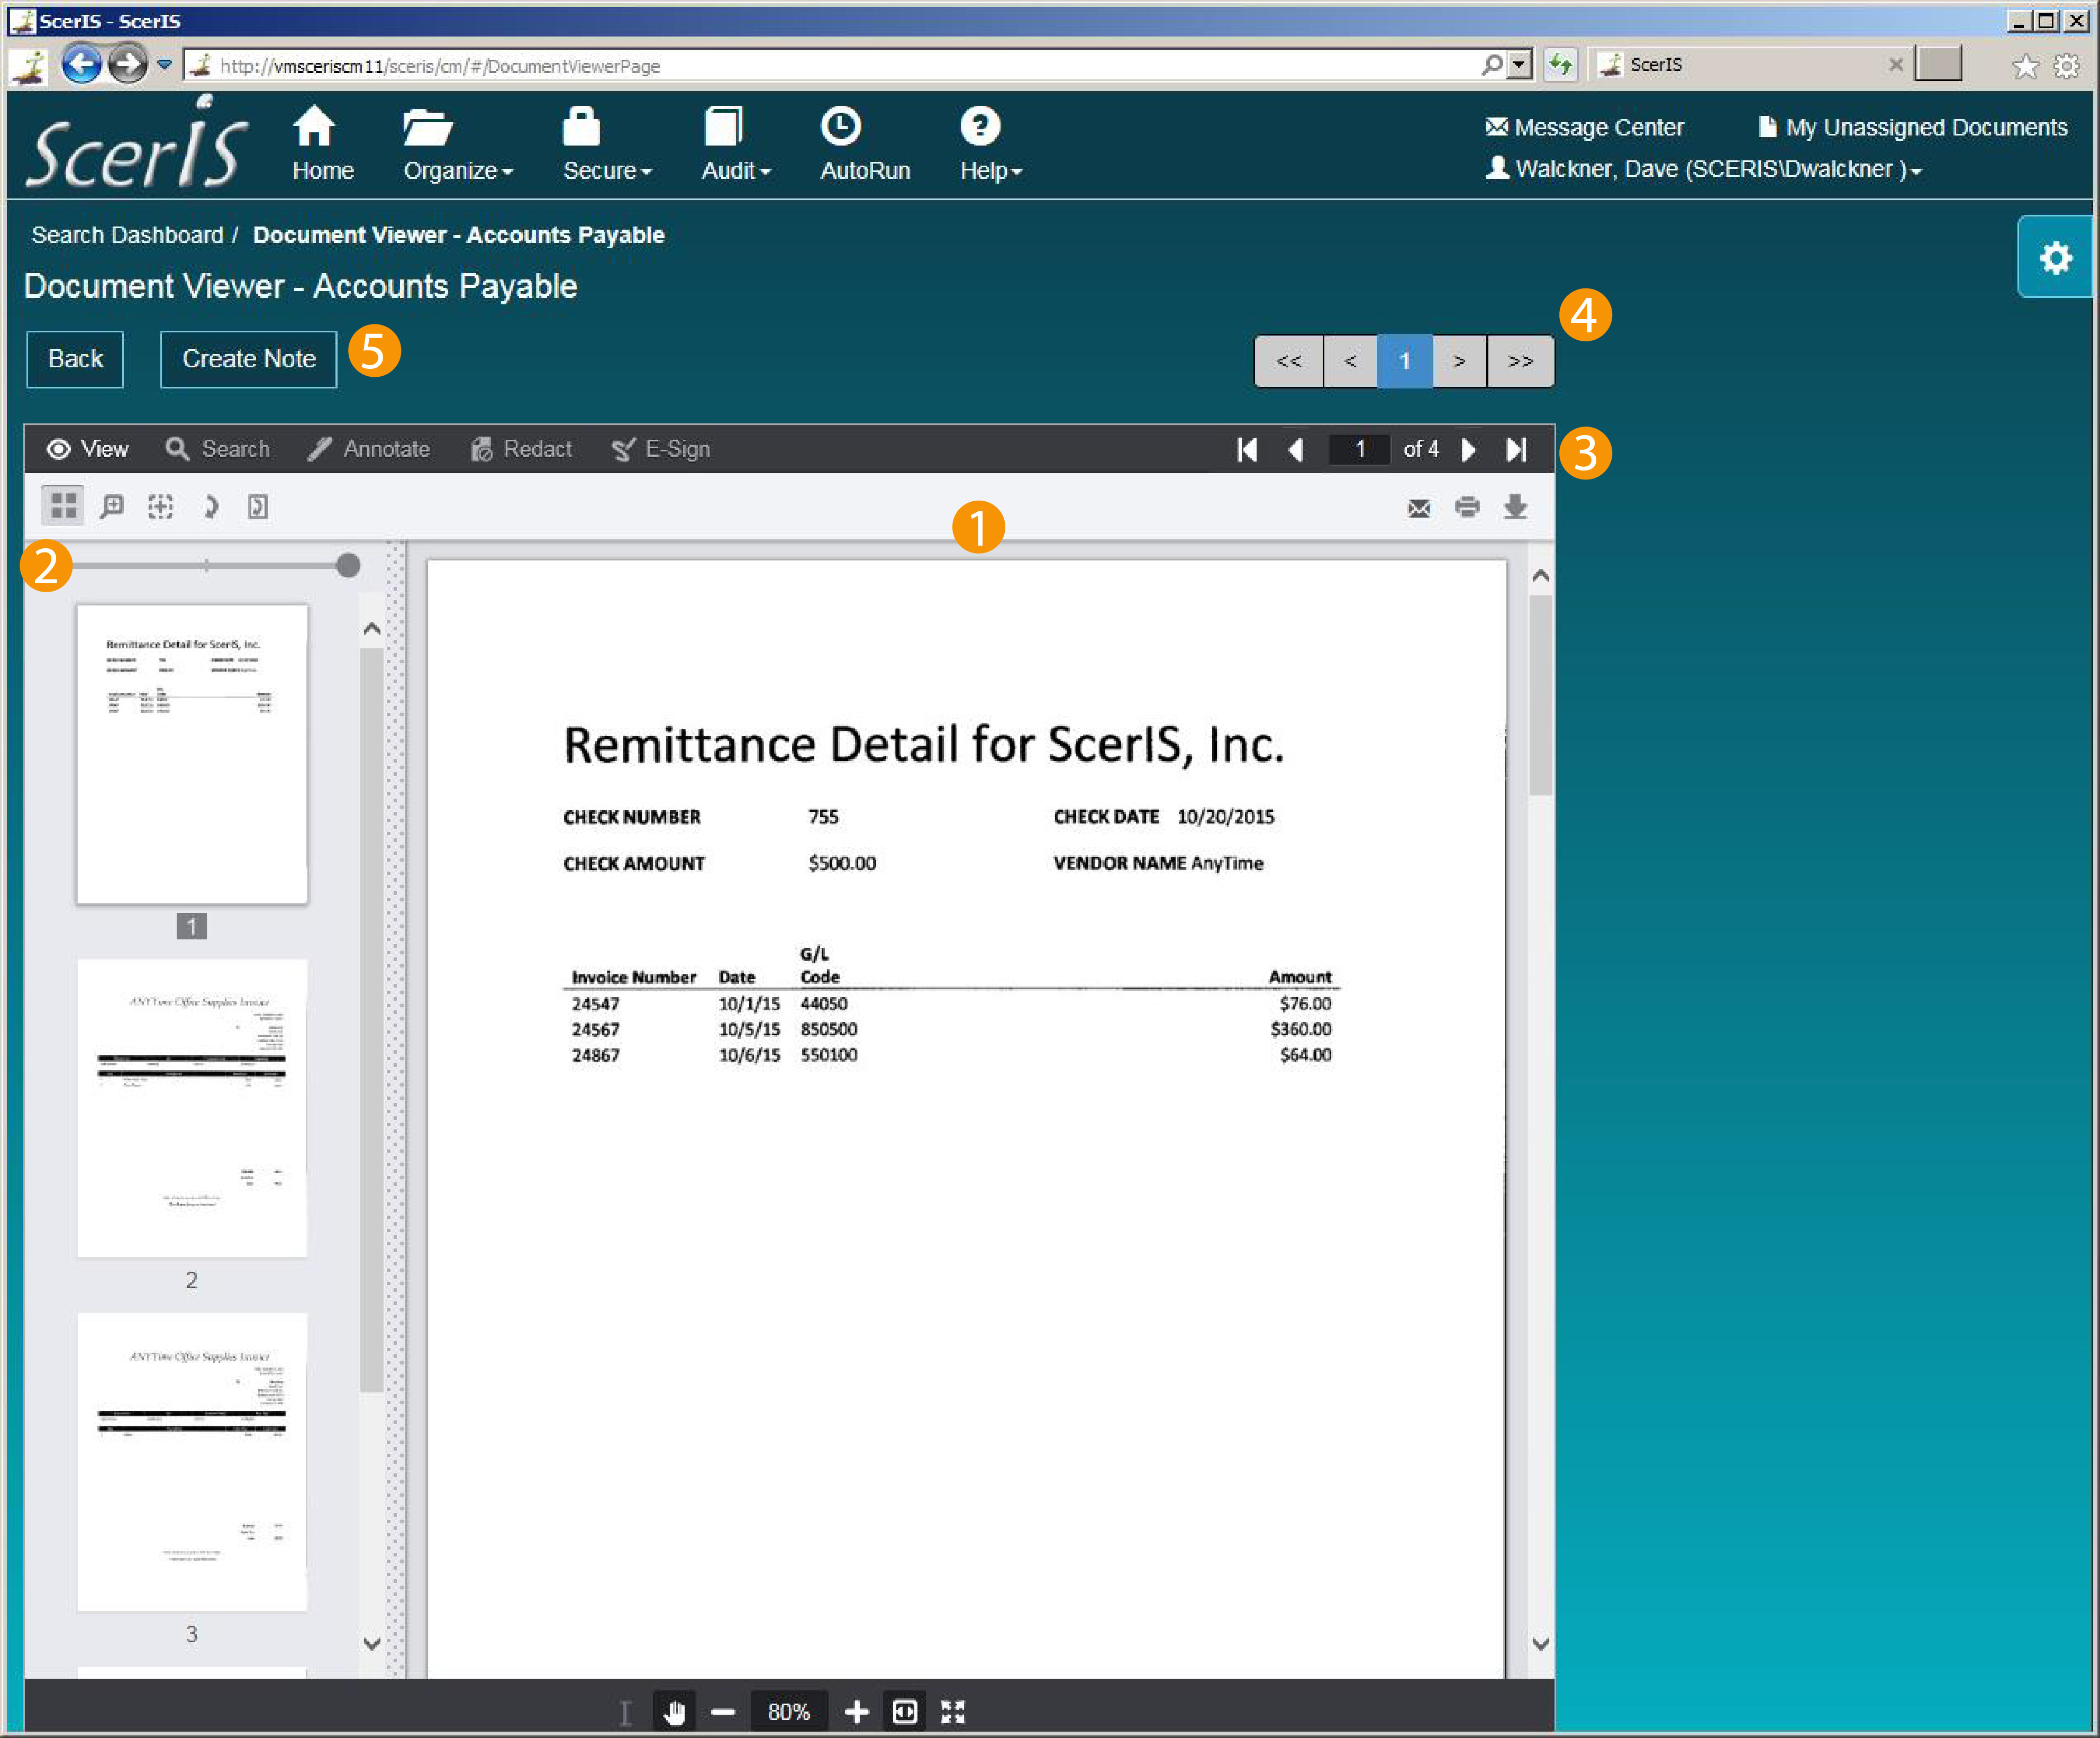Enter full screen viewer mode
The width and height of the screenshot is (2100, 1738).
(x=952, y=1712)
